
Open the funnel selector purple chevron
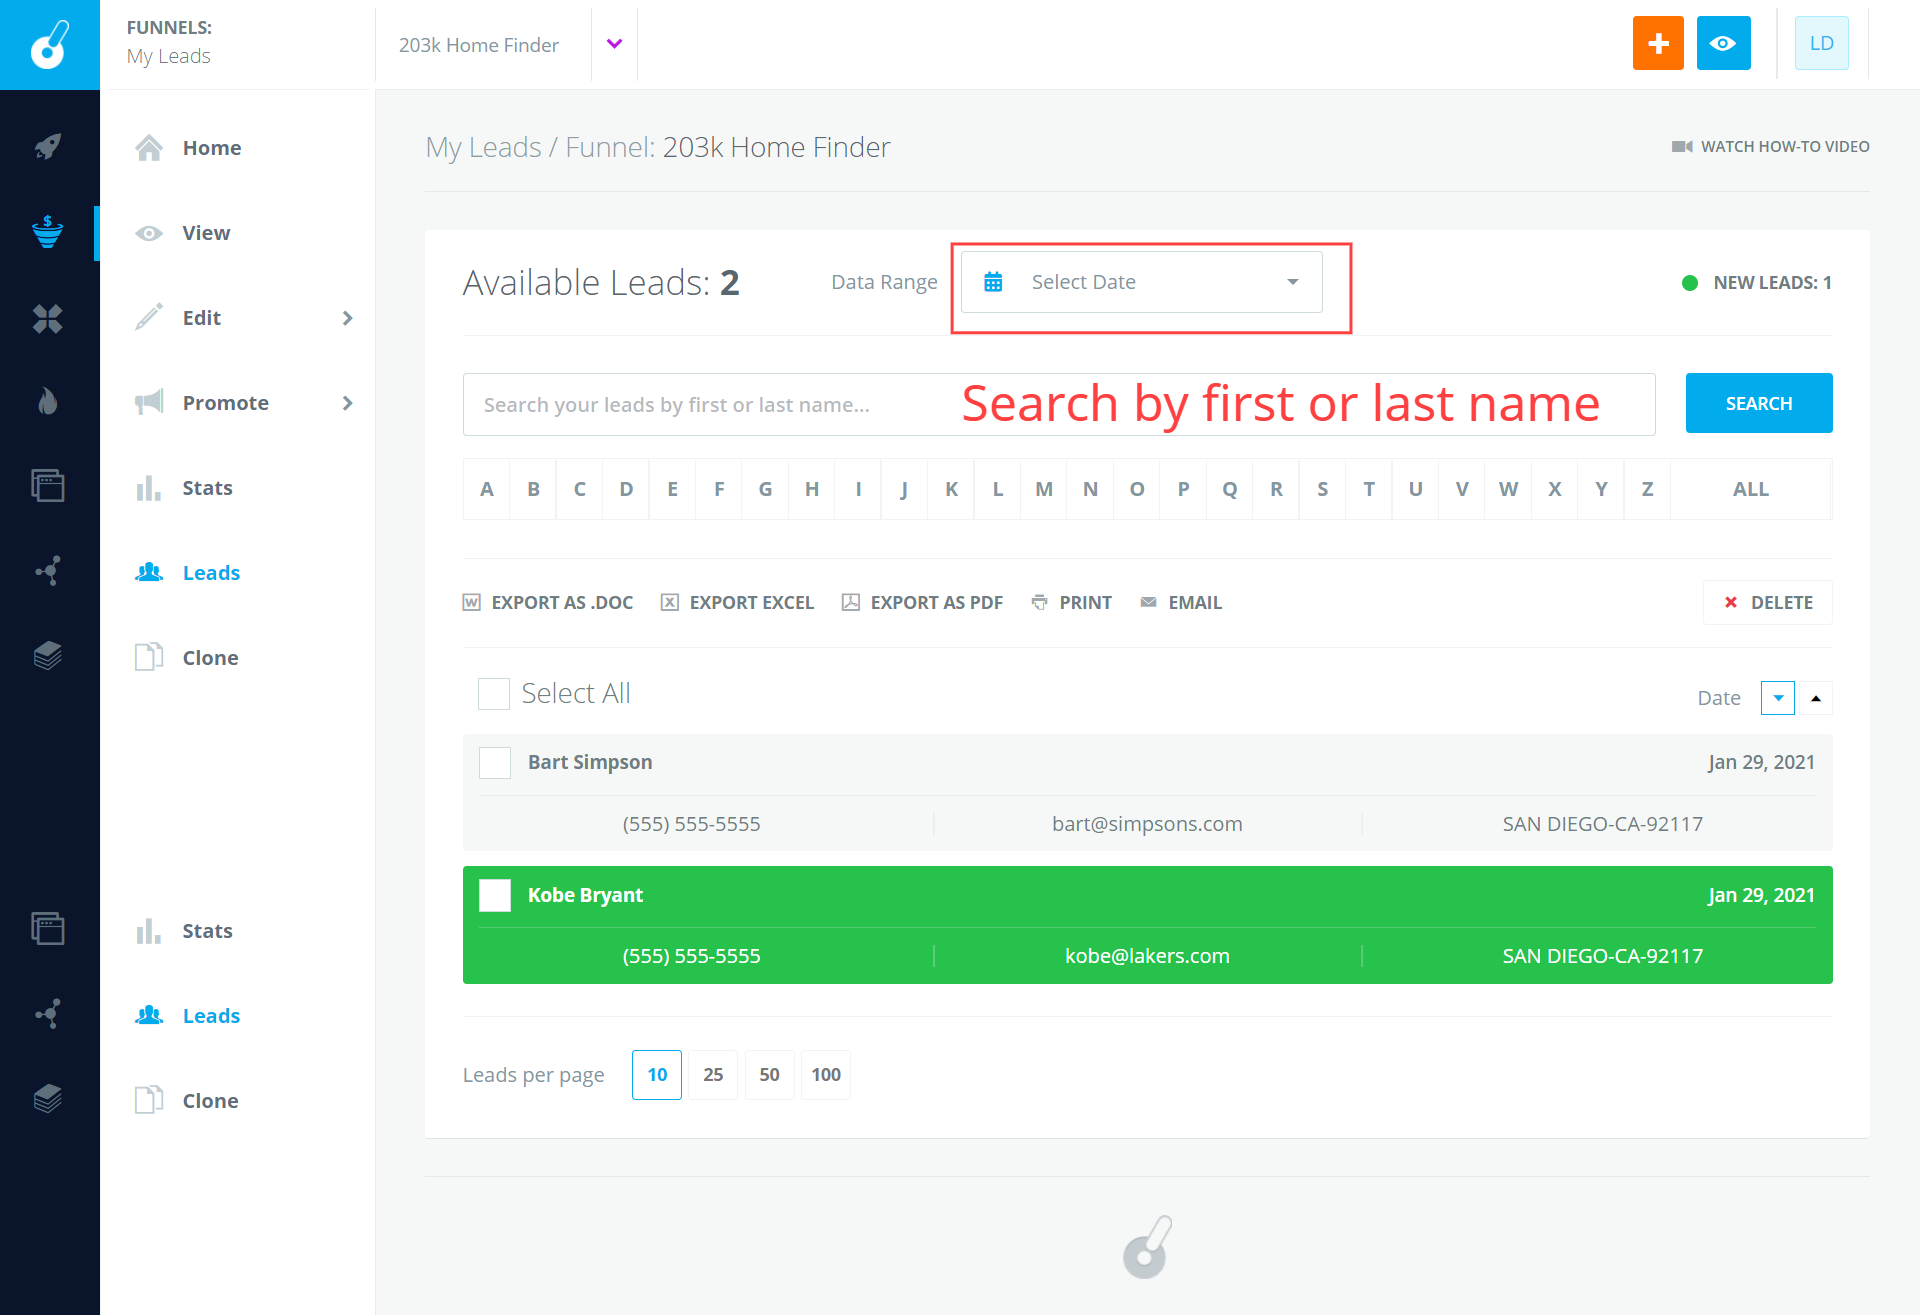tap(615, 44)
